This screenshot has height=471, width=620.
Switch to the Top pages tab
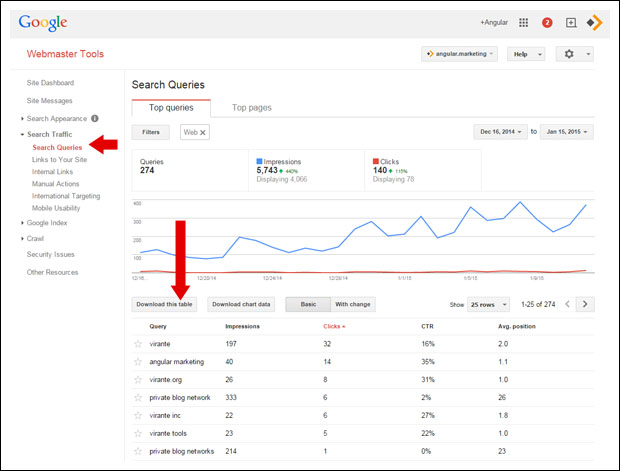251,108
